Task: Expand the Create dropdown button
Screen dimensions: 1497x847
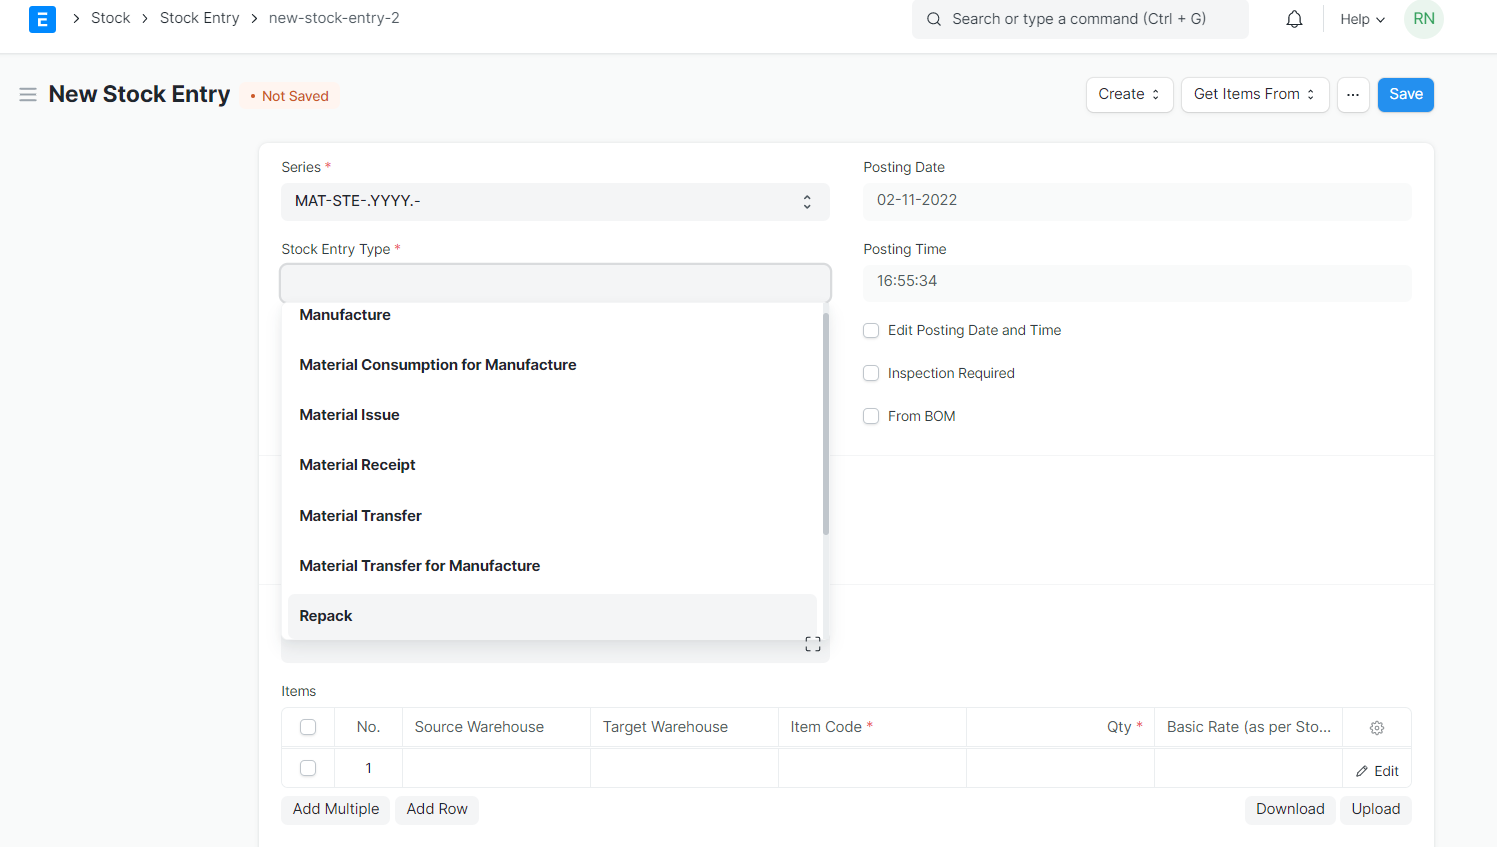Action: [1129, 95]
